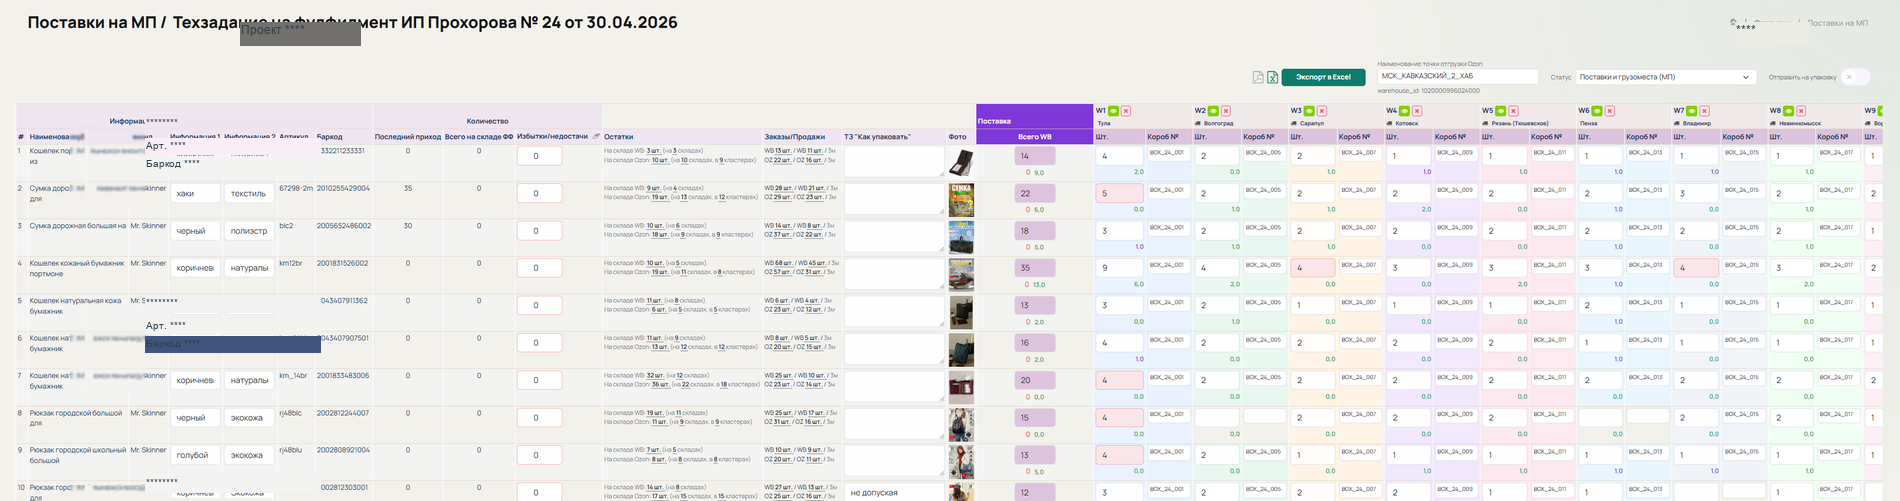
Task: Click truck icon beside Волгоград
Action: pos(1198,124)
